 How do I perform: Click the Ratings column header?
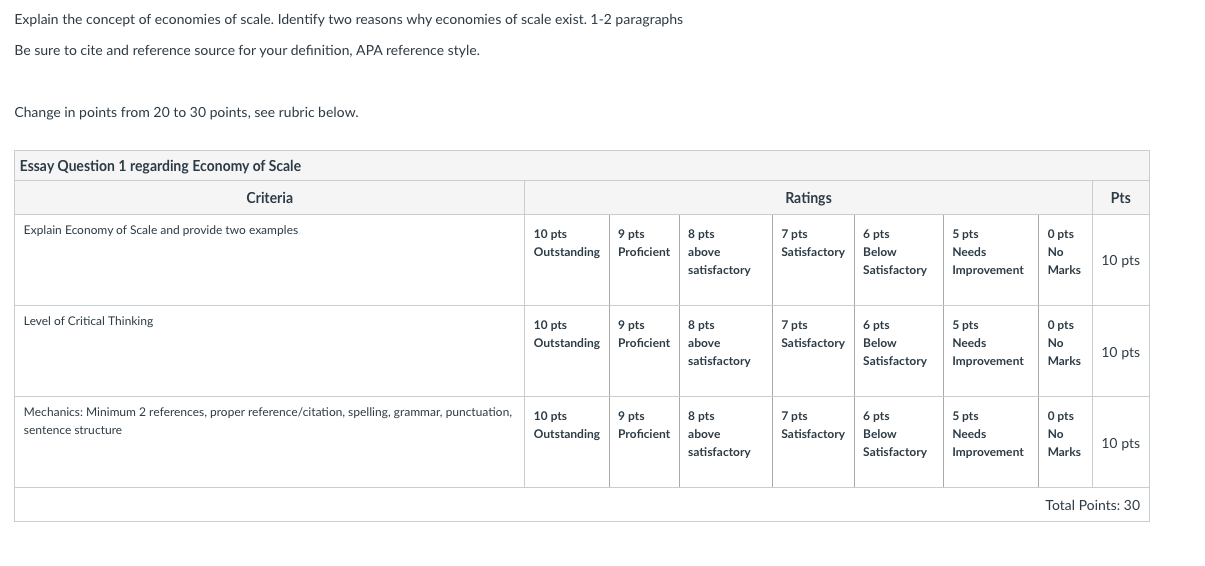coord(808,198)
